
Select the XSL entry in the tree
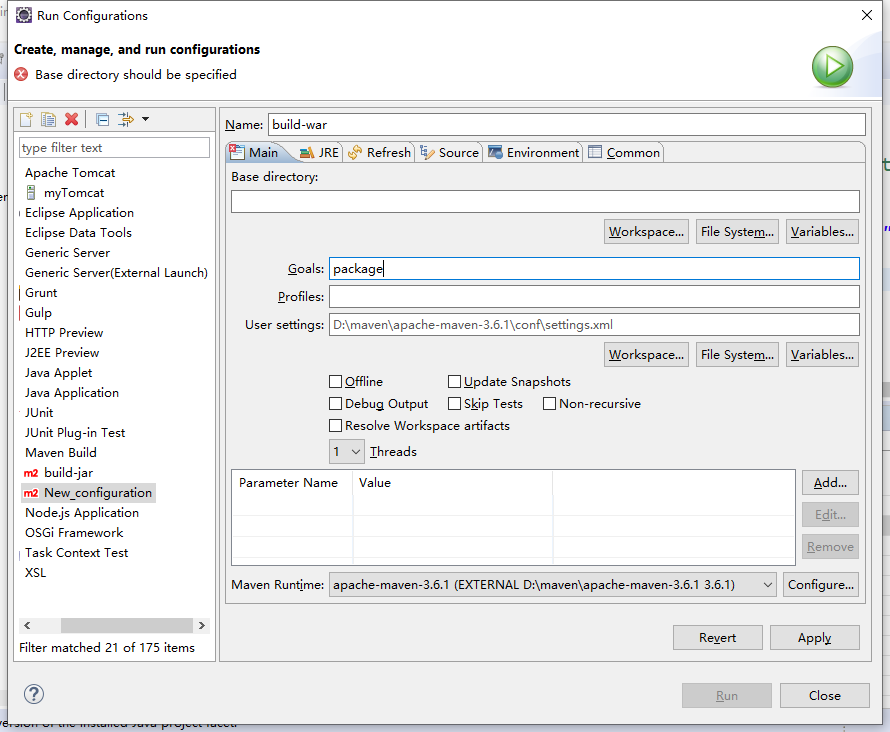point(35,573)
